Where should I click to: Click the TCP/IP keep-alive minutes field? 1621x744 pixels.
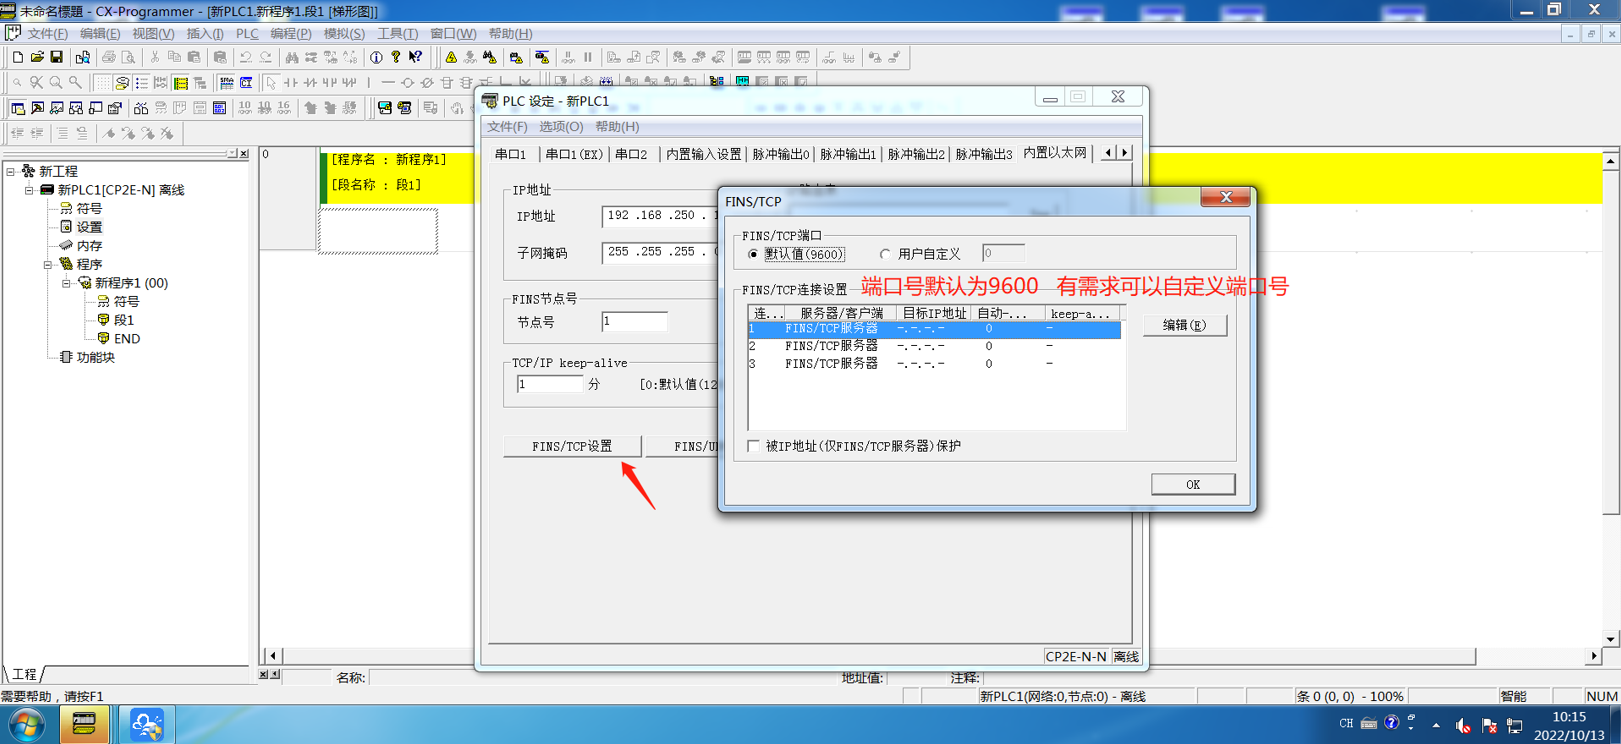[x=550, y=384]
